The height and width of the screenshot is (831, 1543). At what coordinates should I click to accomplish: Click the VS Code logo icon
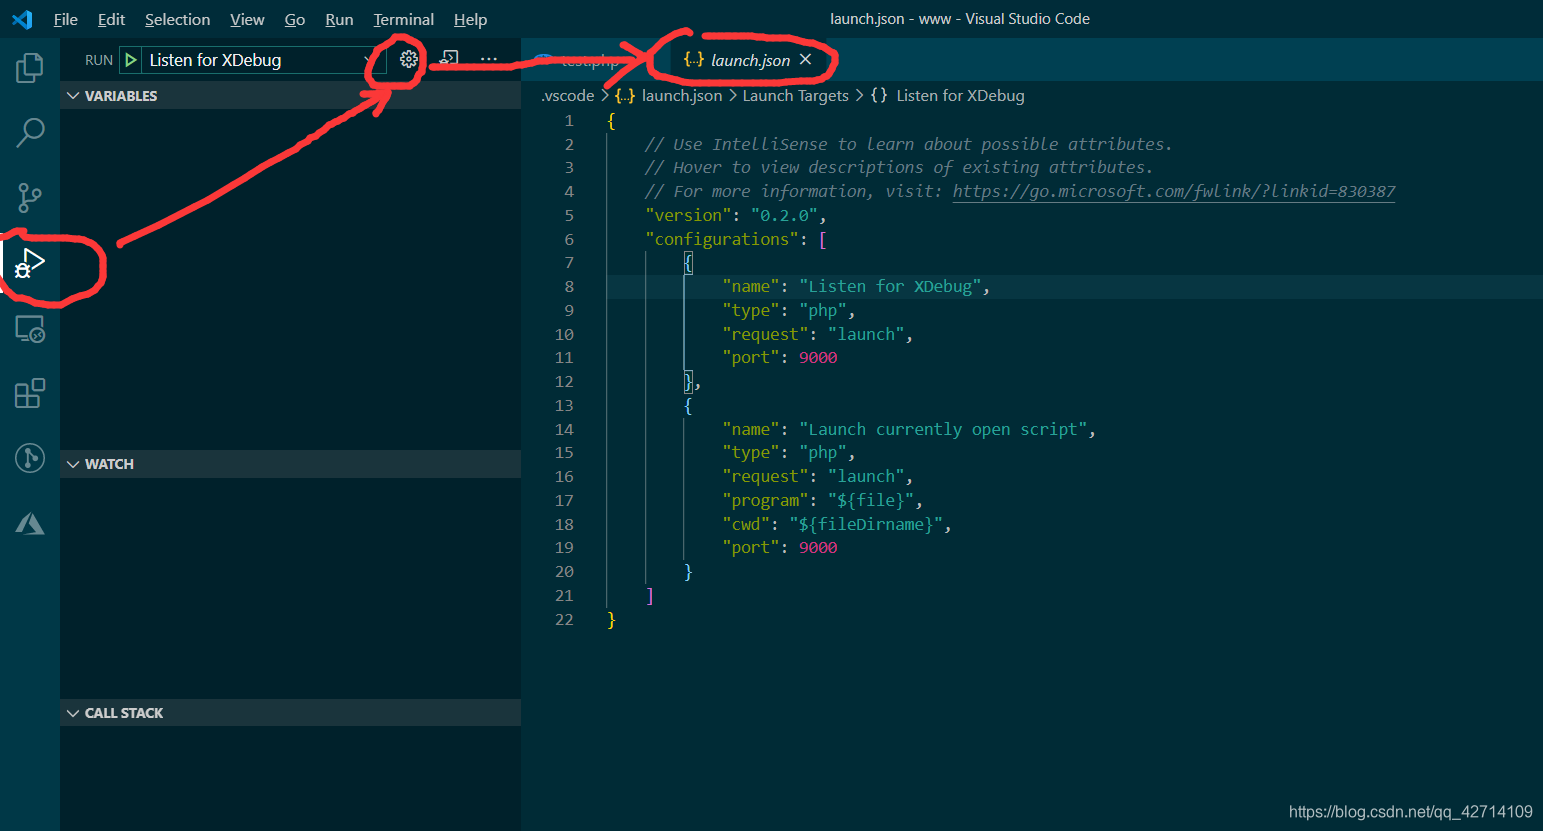[x=22, y=19]
